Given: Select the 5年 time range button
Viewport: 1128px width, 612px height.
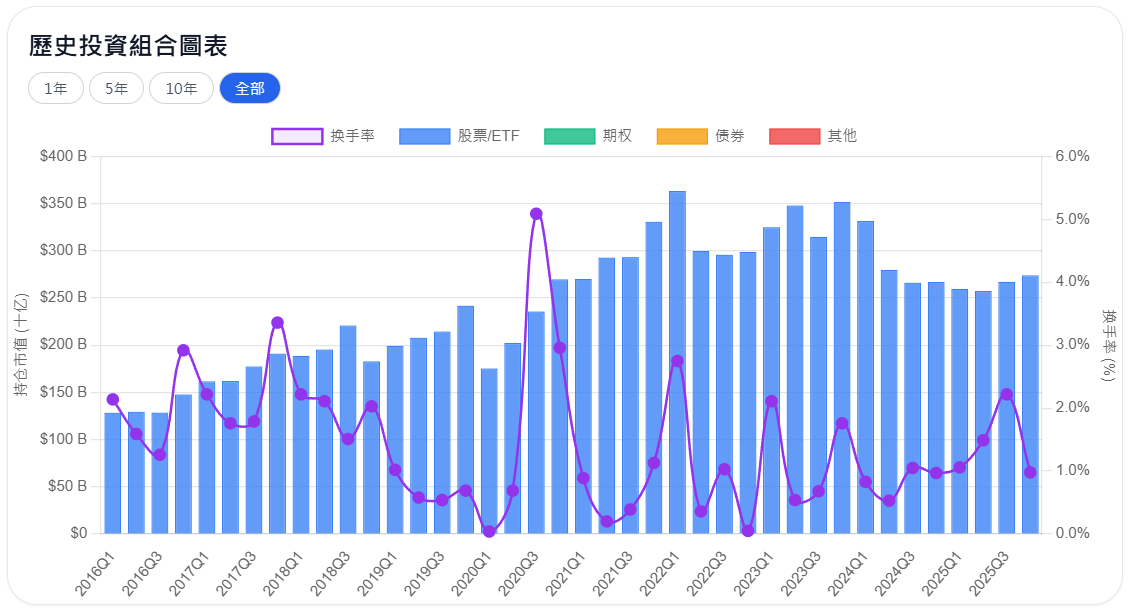Looking at the screenshot, I should pyautogui.click(x=116, y=88).
